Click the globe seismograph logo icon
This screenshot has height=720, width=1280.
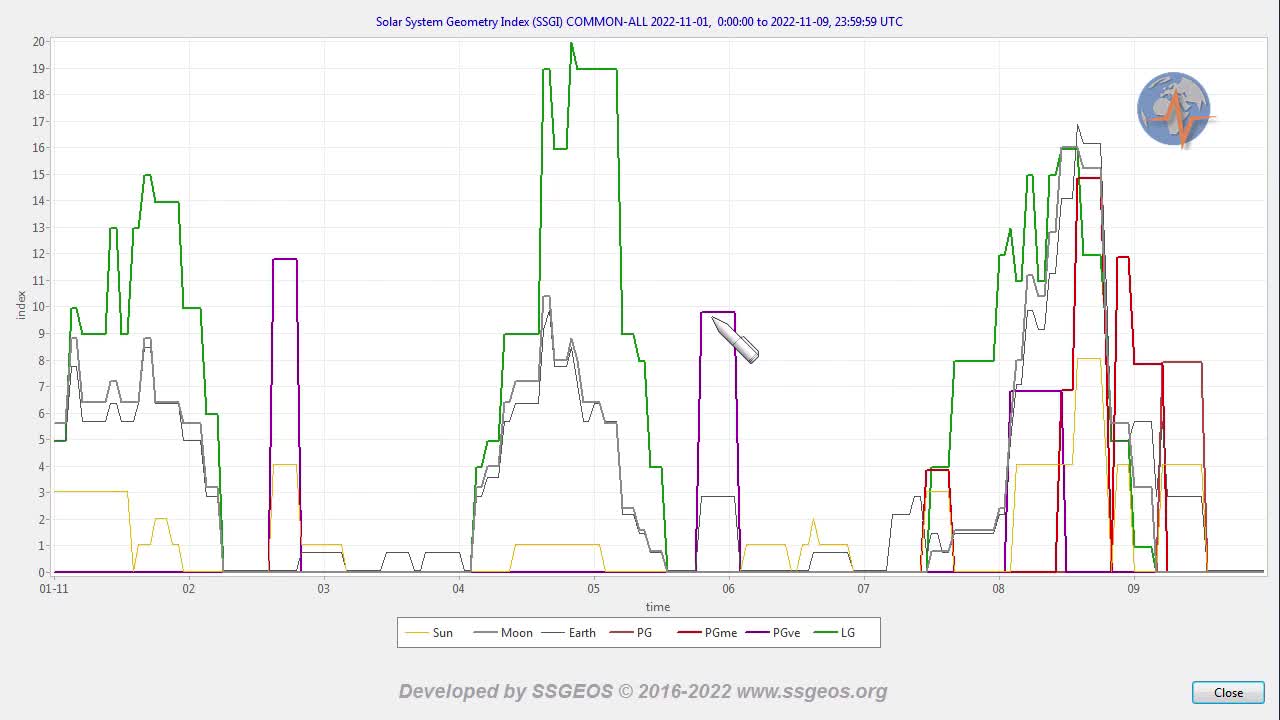[x=1175, y=109]
